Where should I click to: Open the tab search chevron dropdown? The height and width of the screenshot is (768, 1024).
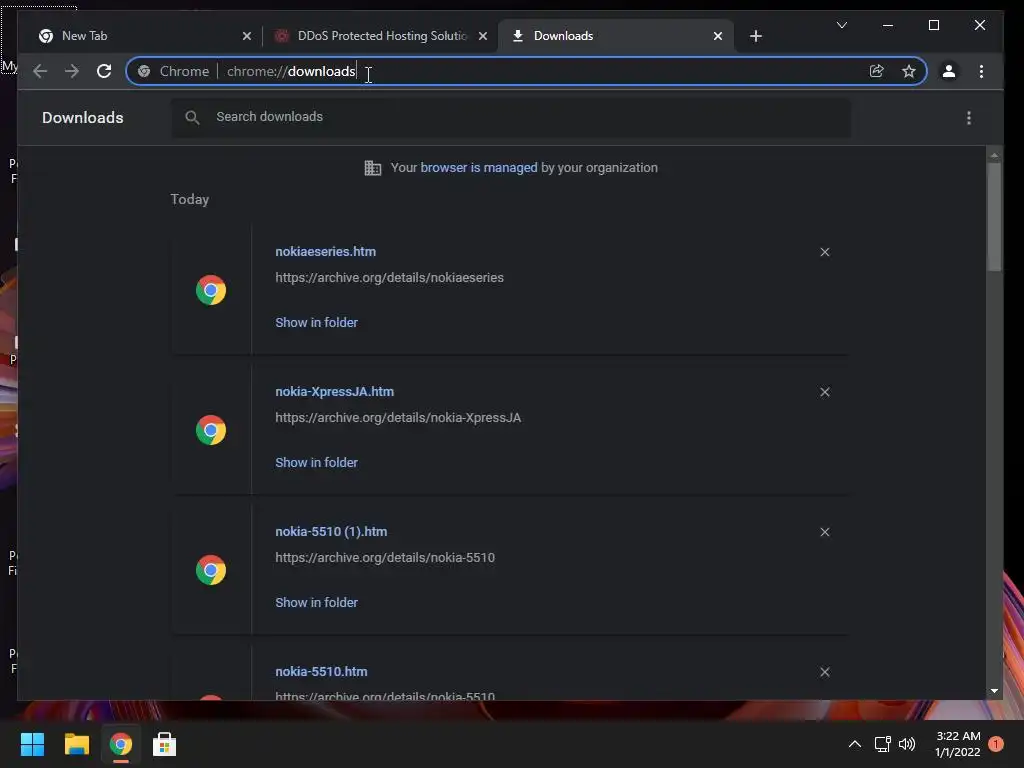click(x=842, y=25)
